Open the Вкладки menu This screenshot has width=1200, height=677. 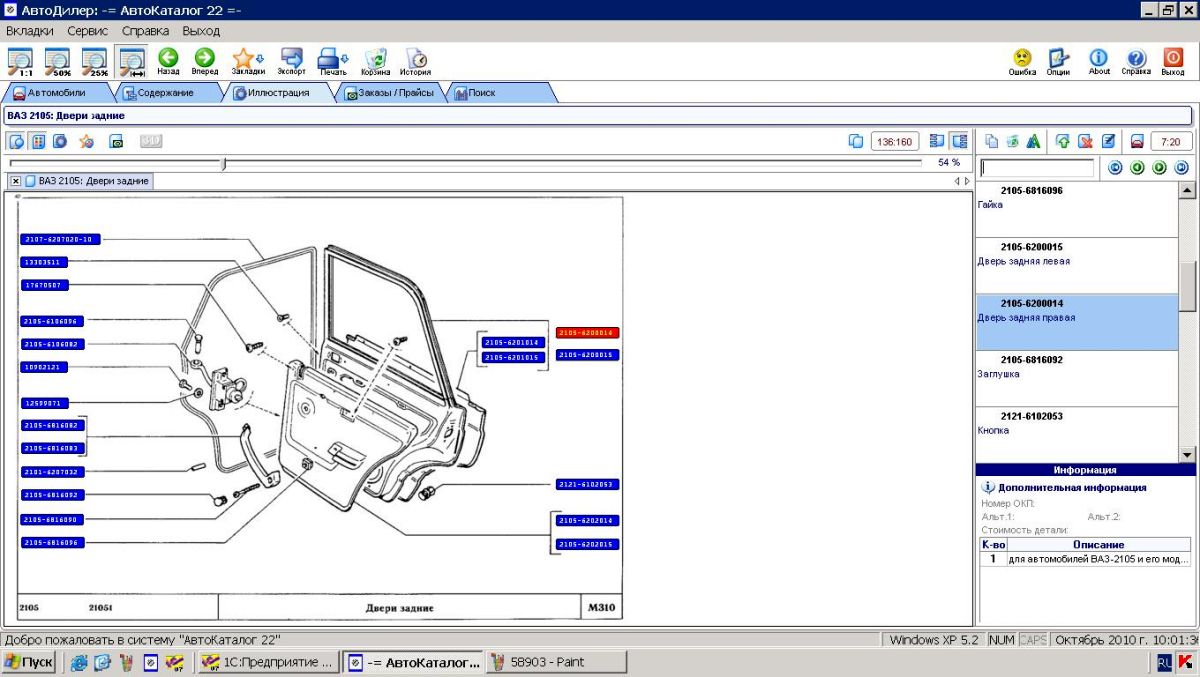(30, 31)
